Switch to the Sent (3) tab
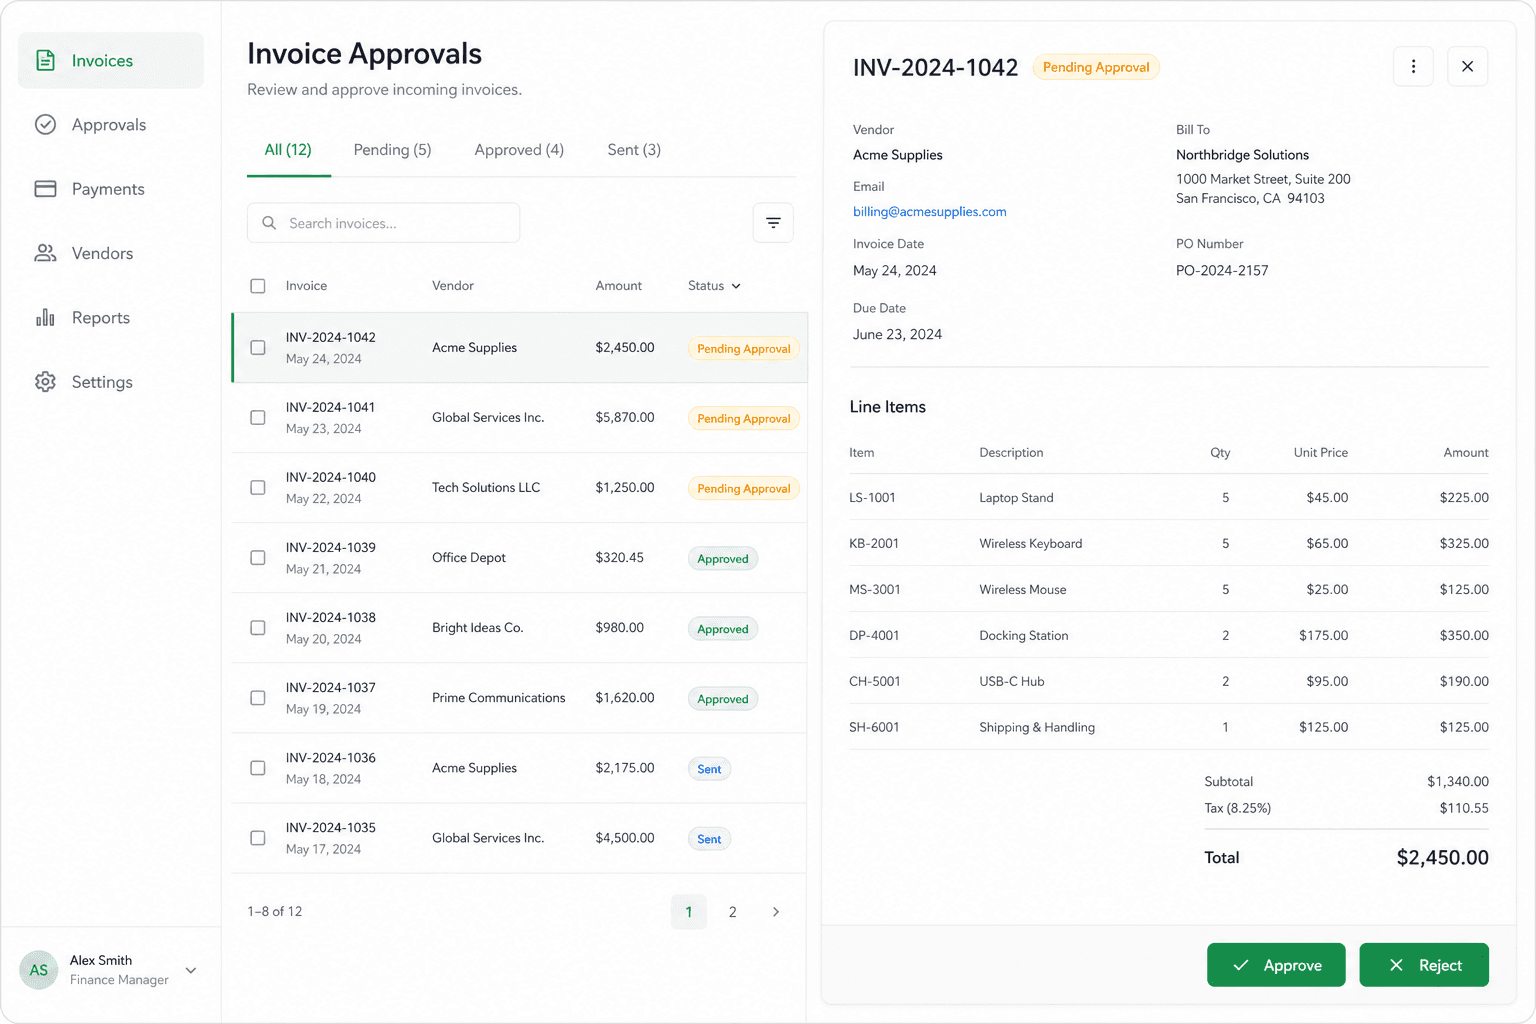The image size is (1536, 1024). pos(634,150)
